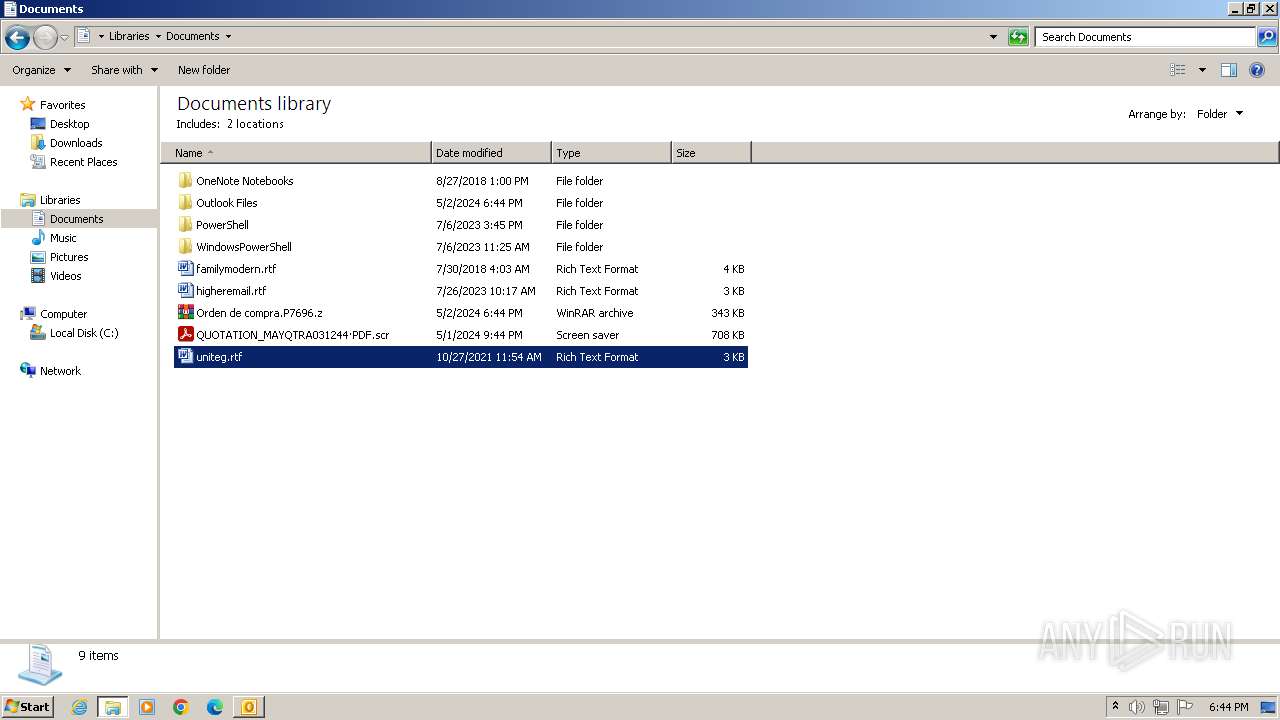Click the File Explorer taskbar icon

[113, 707]
